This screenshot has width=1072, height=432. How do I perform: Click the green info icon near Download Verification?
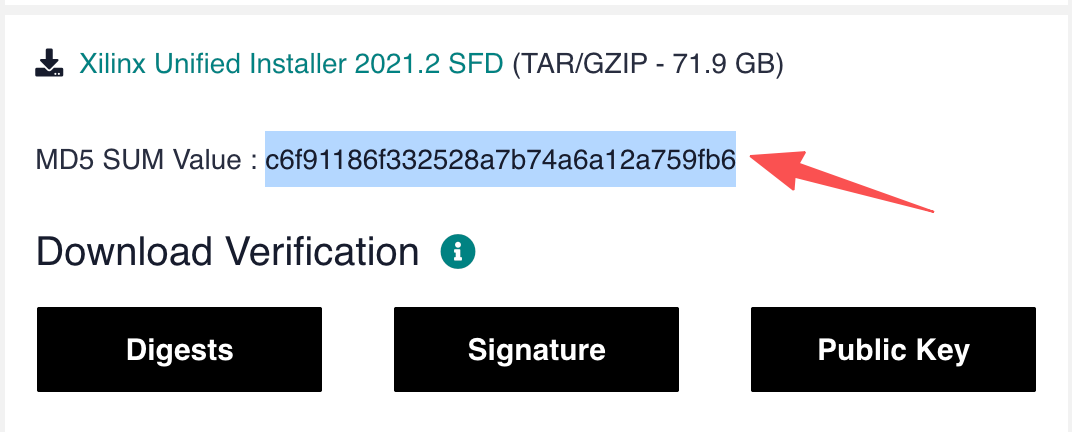(x=458, y=252)
